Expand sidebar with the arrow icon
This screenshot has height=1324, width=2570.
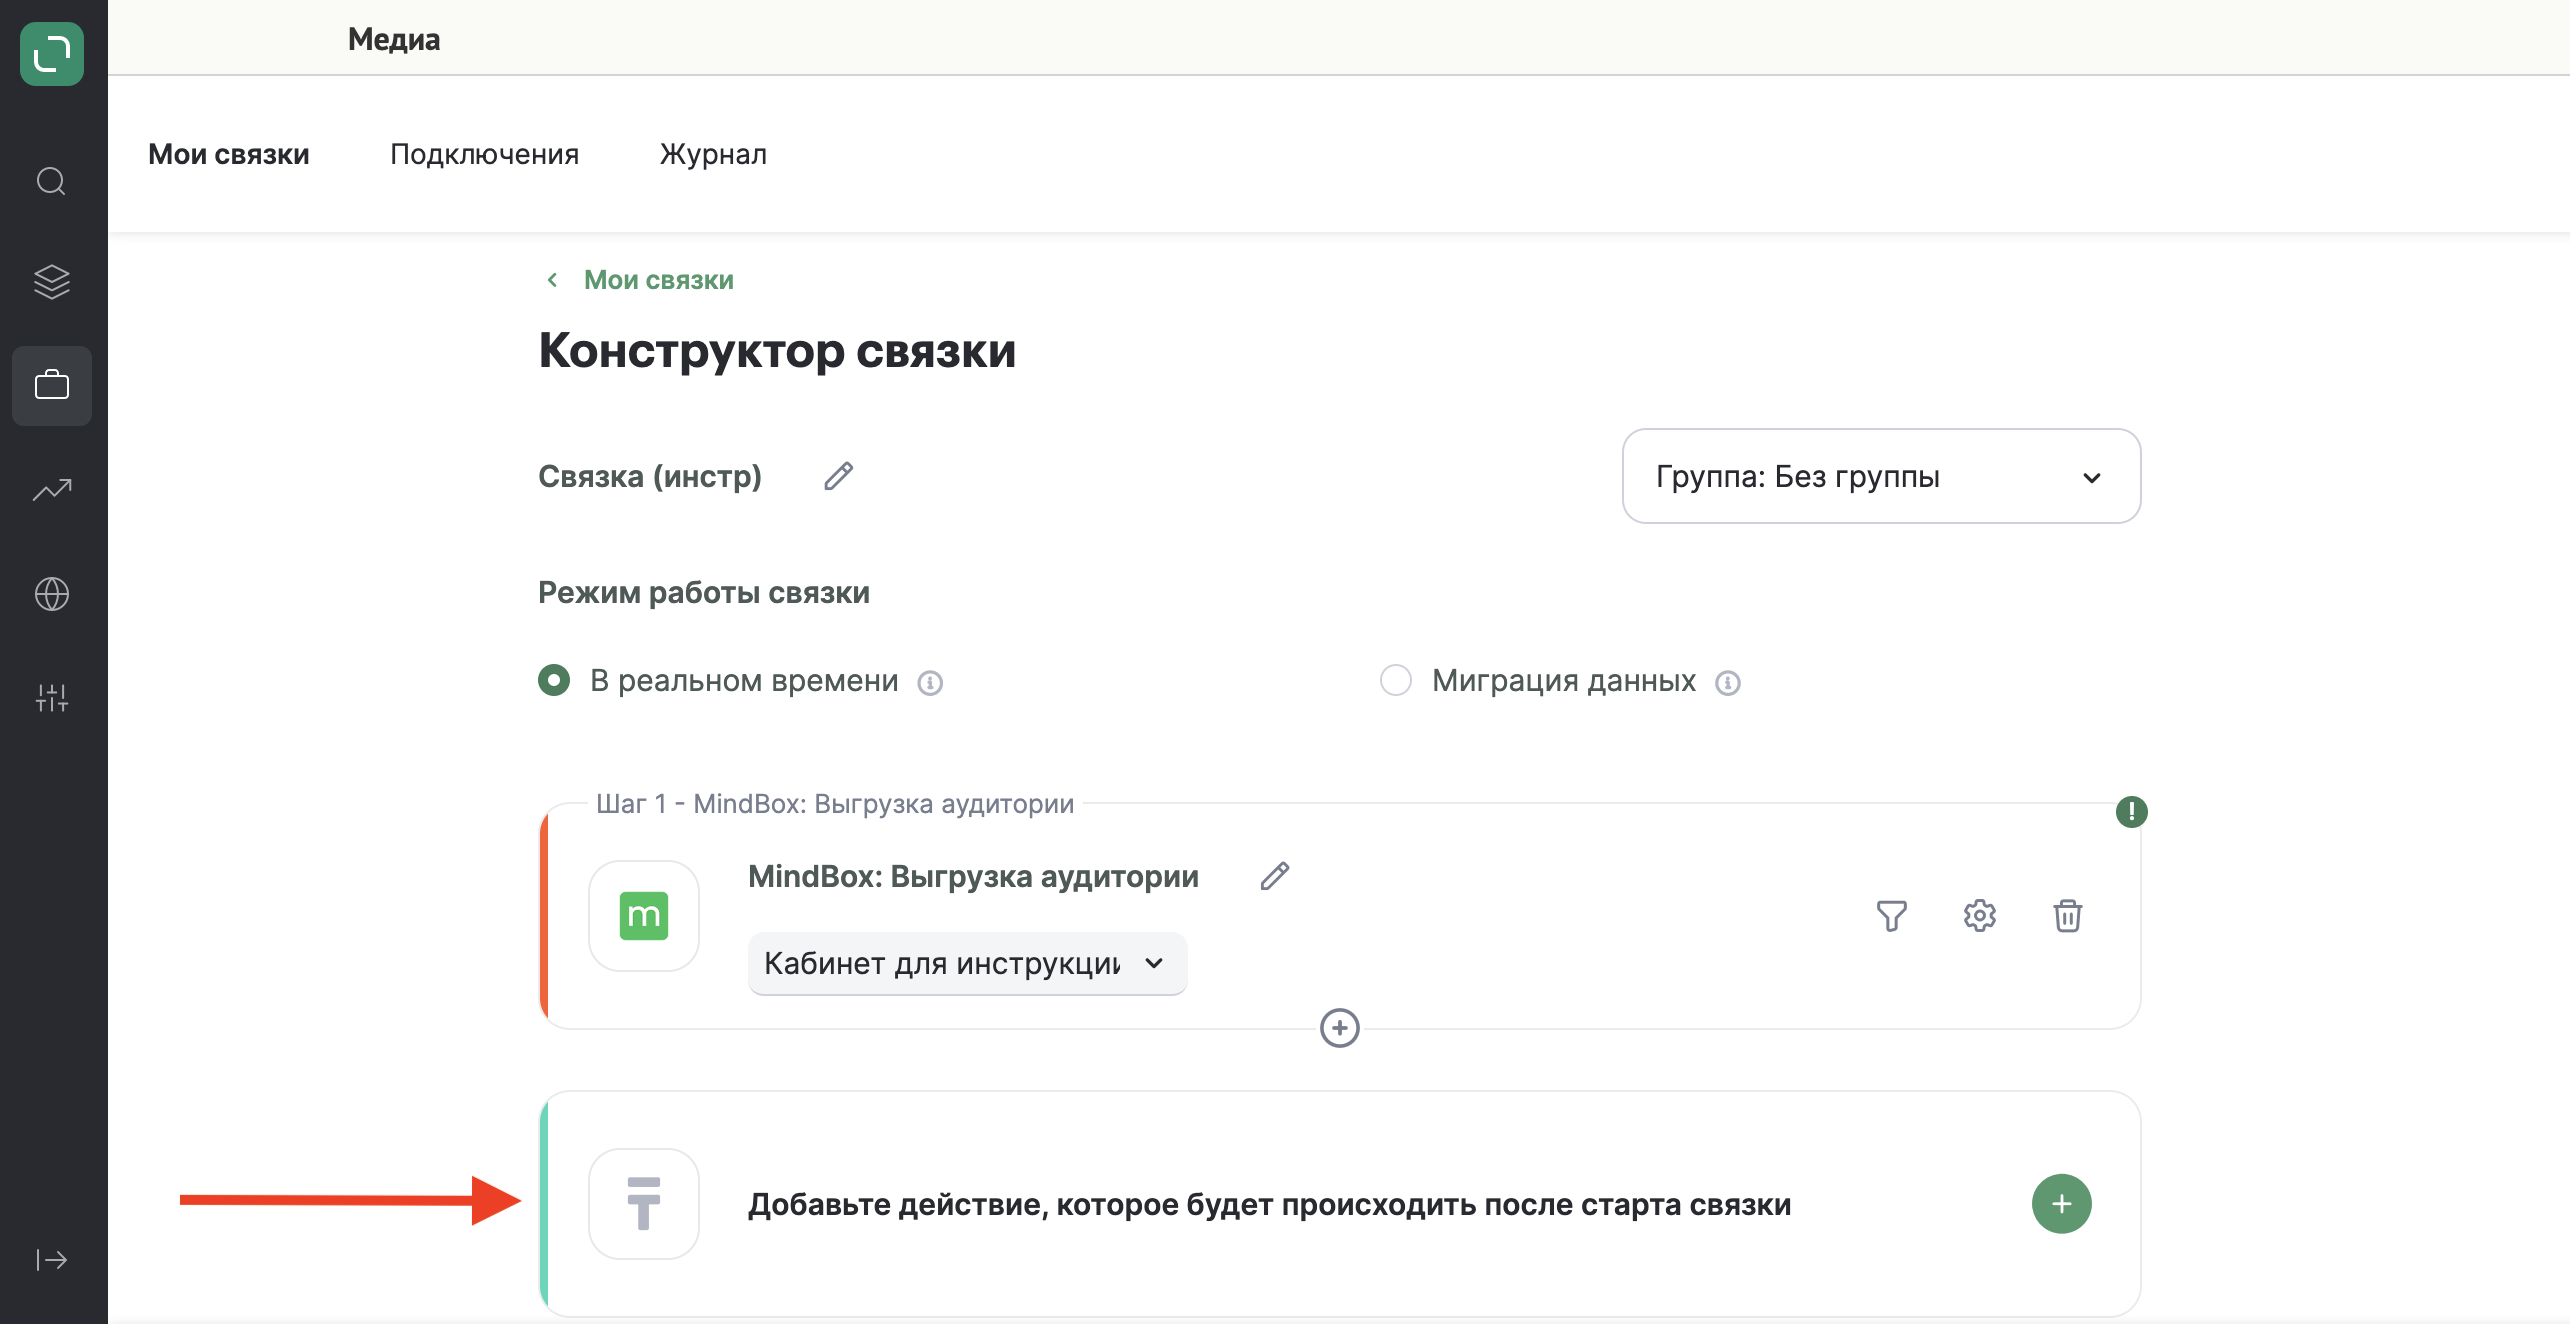coord(52,1259)
